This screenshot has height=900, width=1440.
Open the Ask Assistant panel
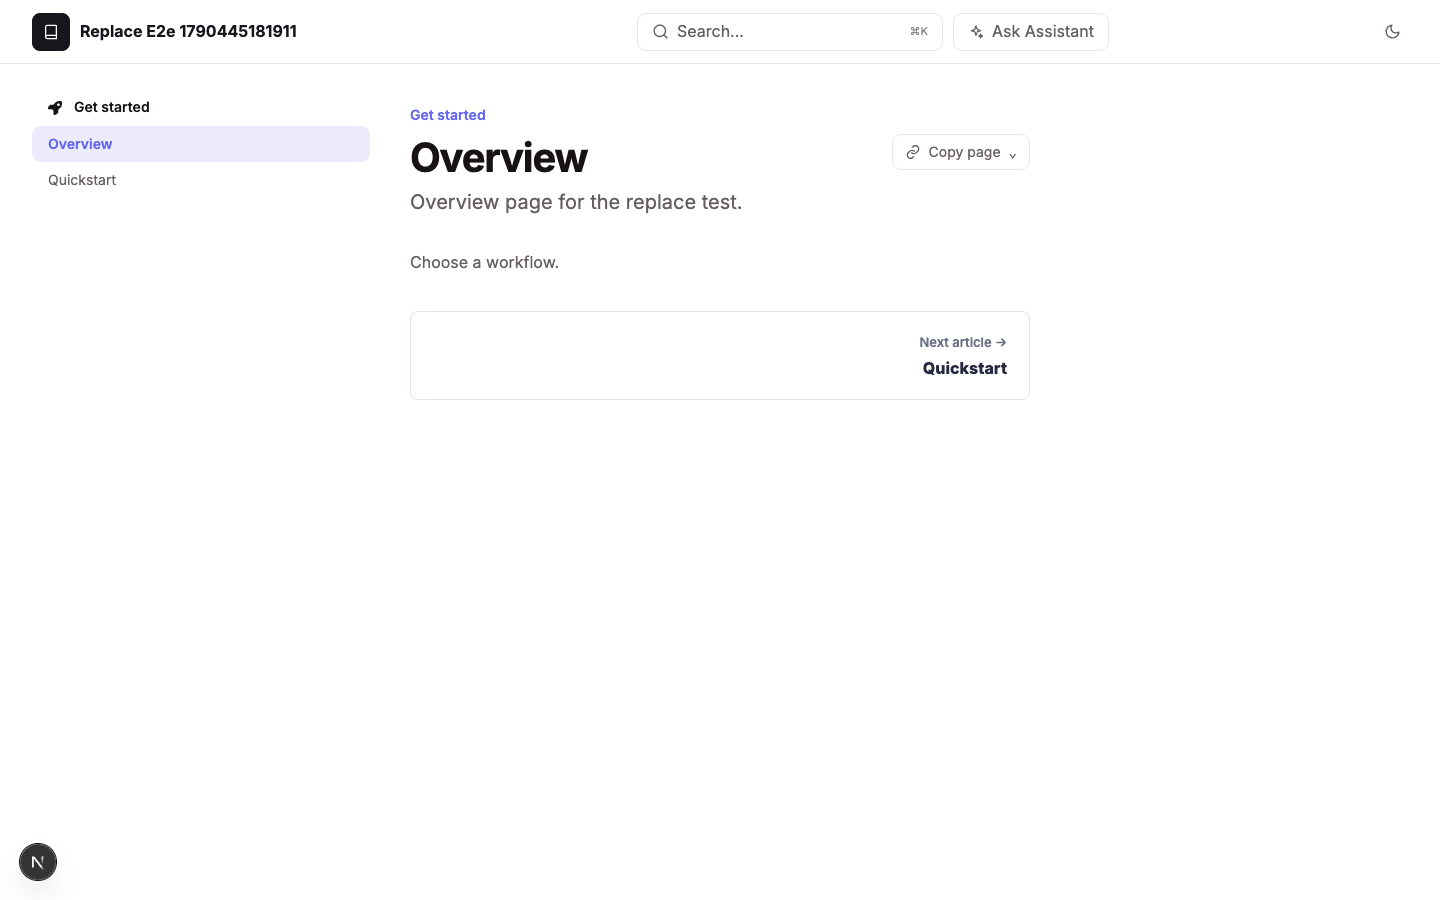pos(1031,32)
